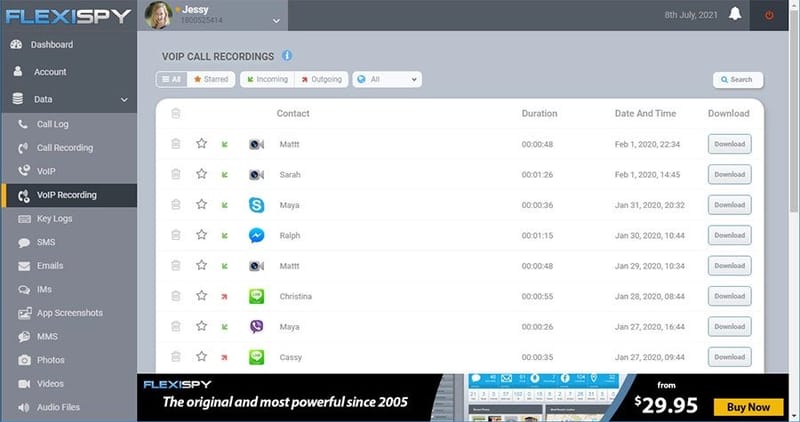The width and height of the screenshot is (800, 422).
Task: Click the Buy Now banner button
Action: (x=747, y=407)
